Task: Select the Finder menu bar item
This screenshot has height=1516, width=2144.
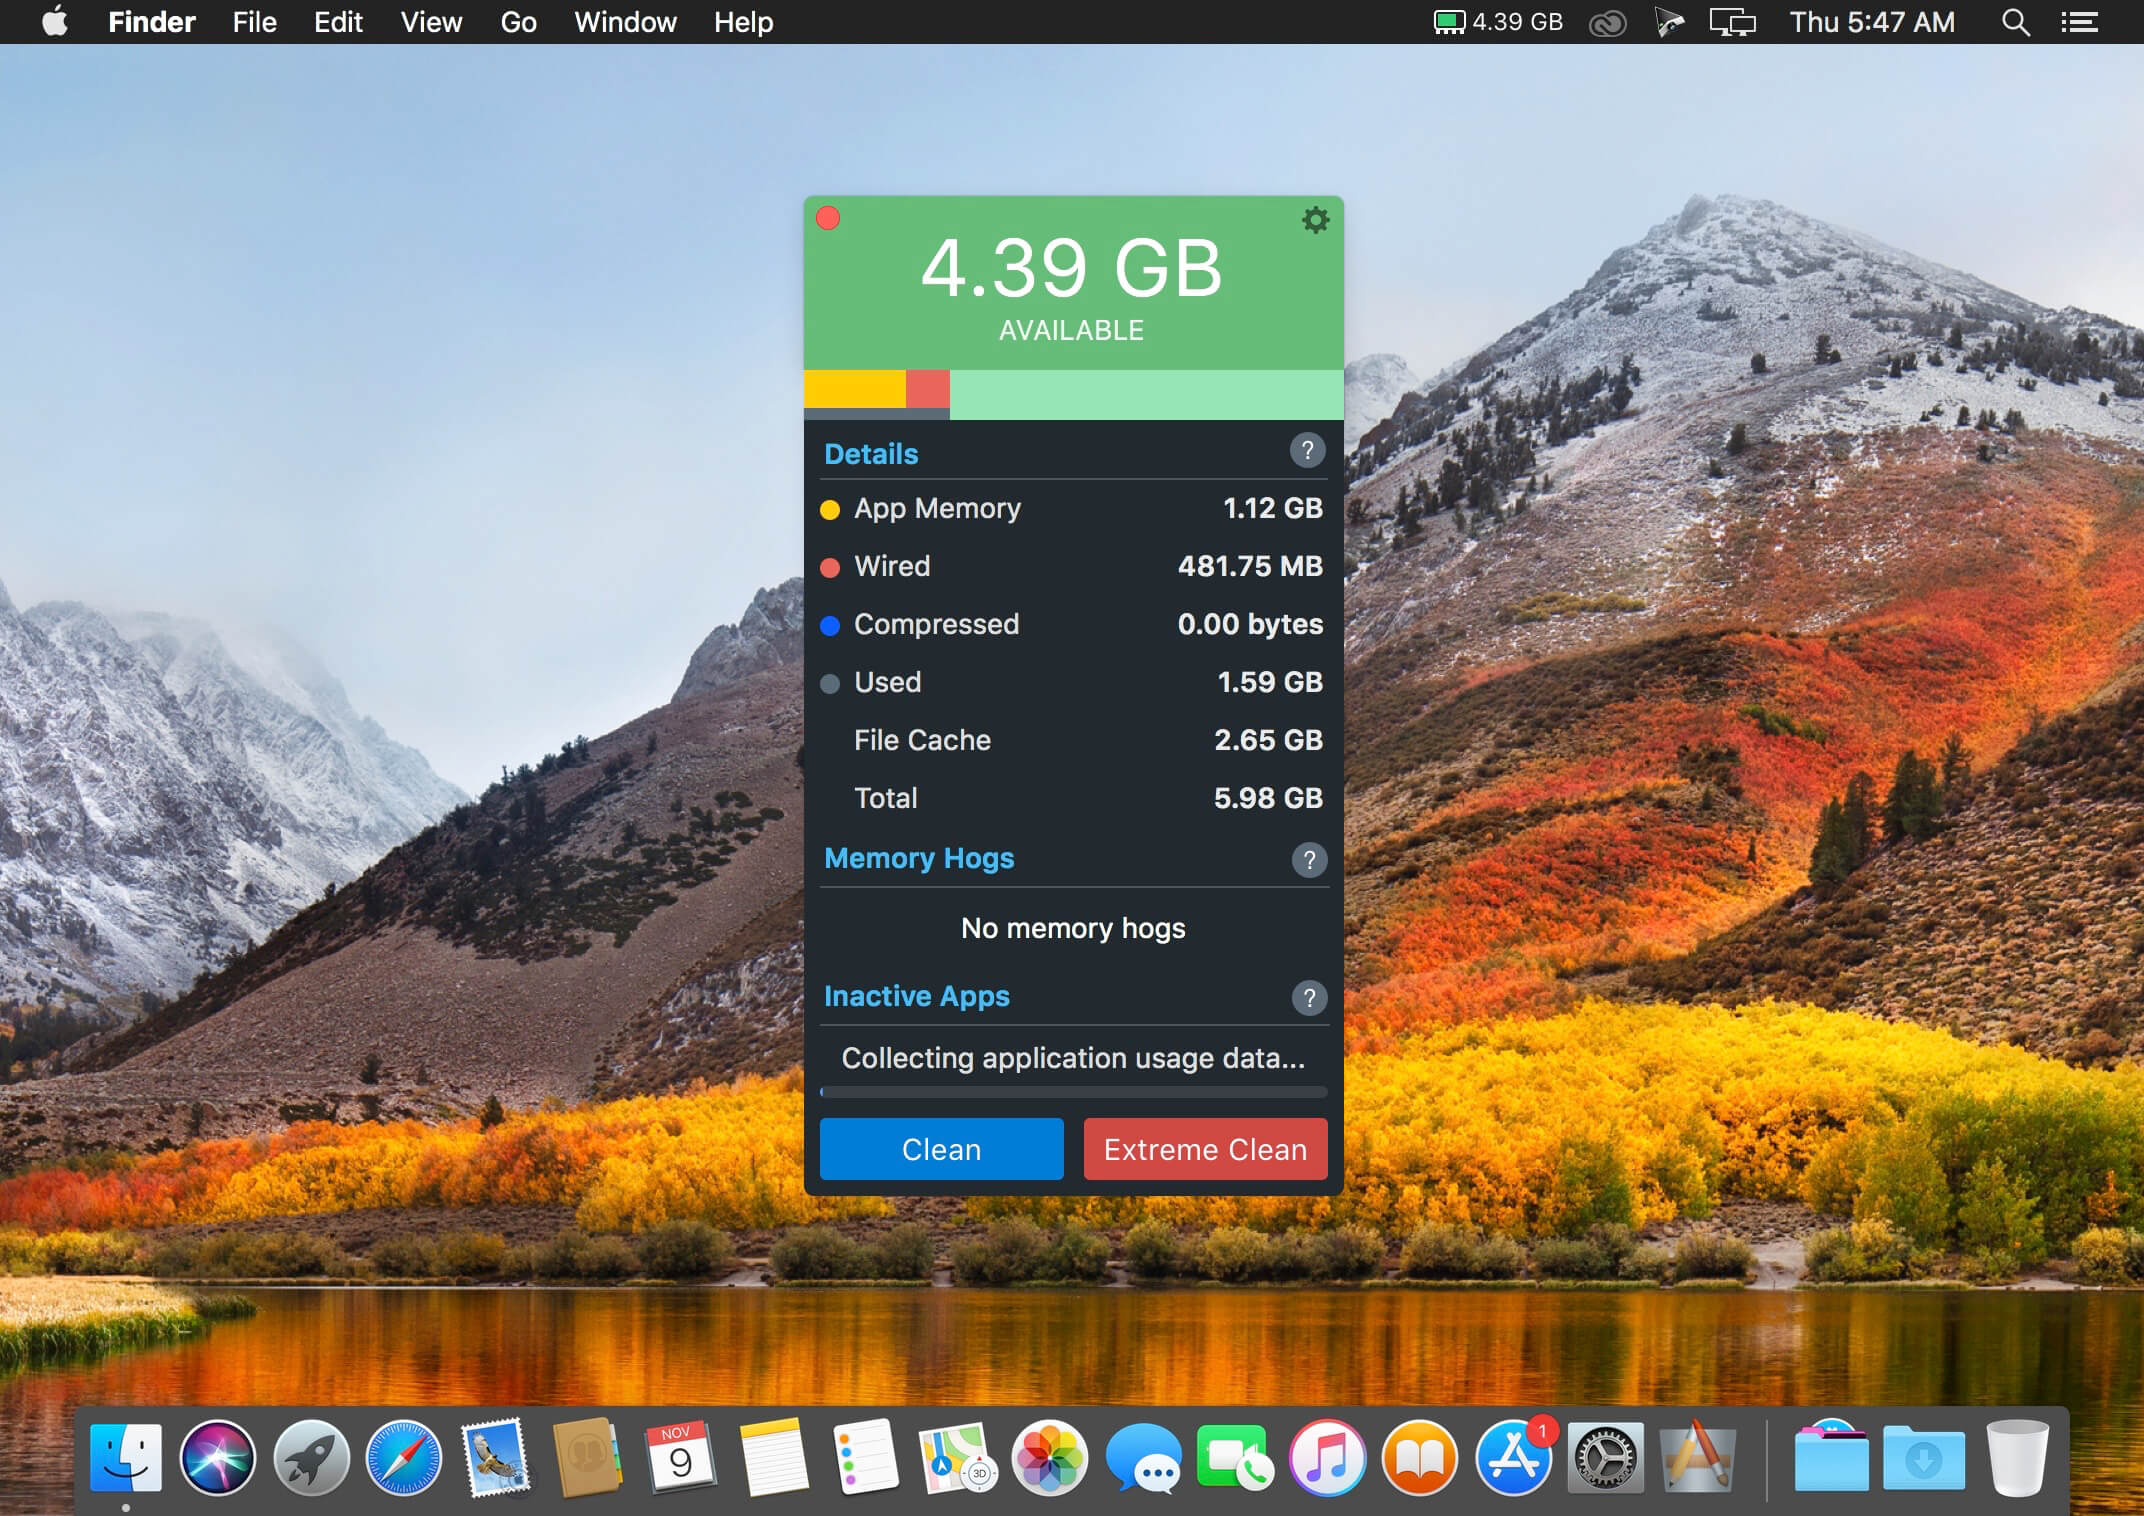Action: (x=149, y=21)
